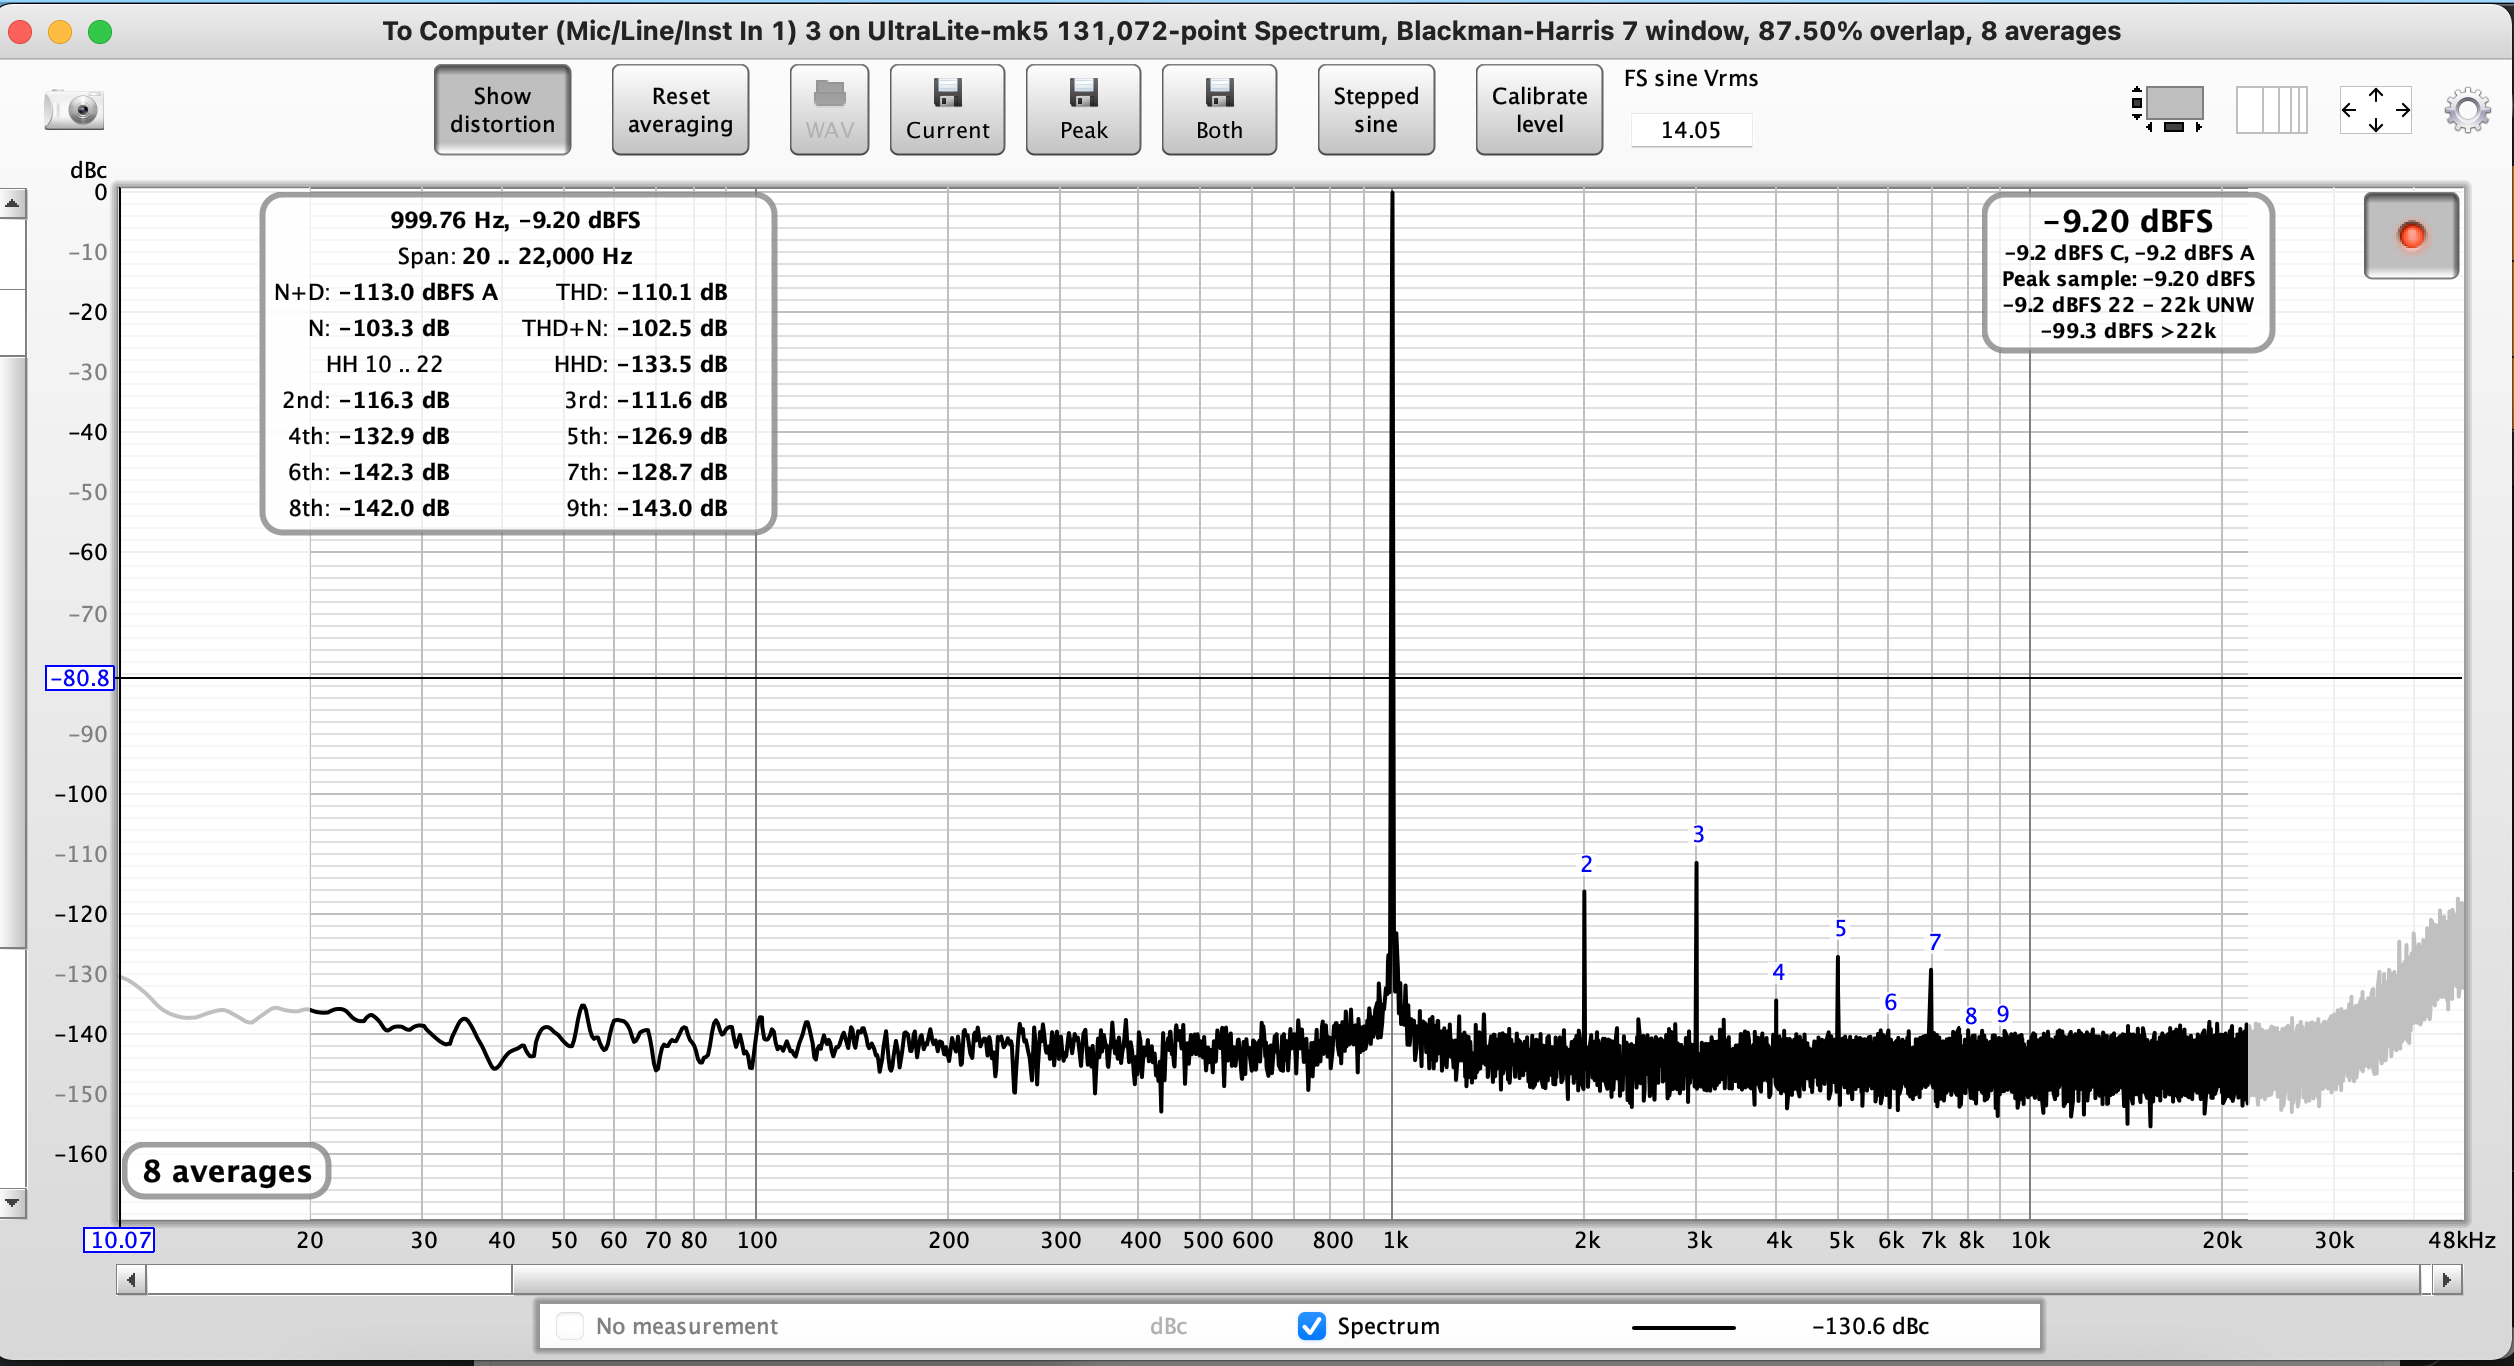Click the THD+N: -102.5 dB reading
2514x1366 pixels.
pos(624,328)
